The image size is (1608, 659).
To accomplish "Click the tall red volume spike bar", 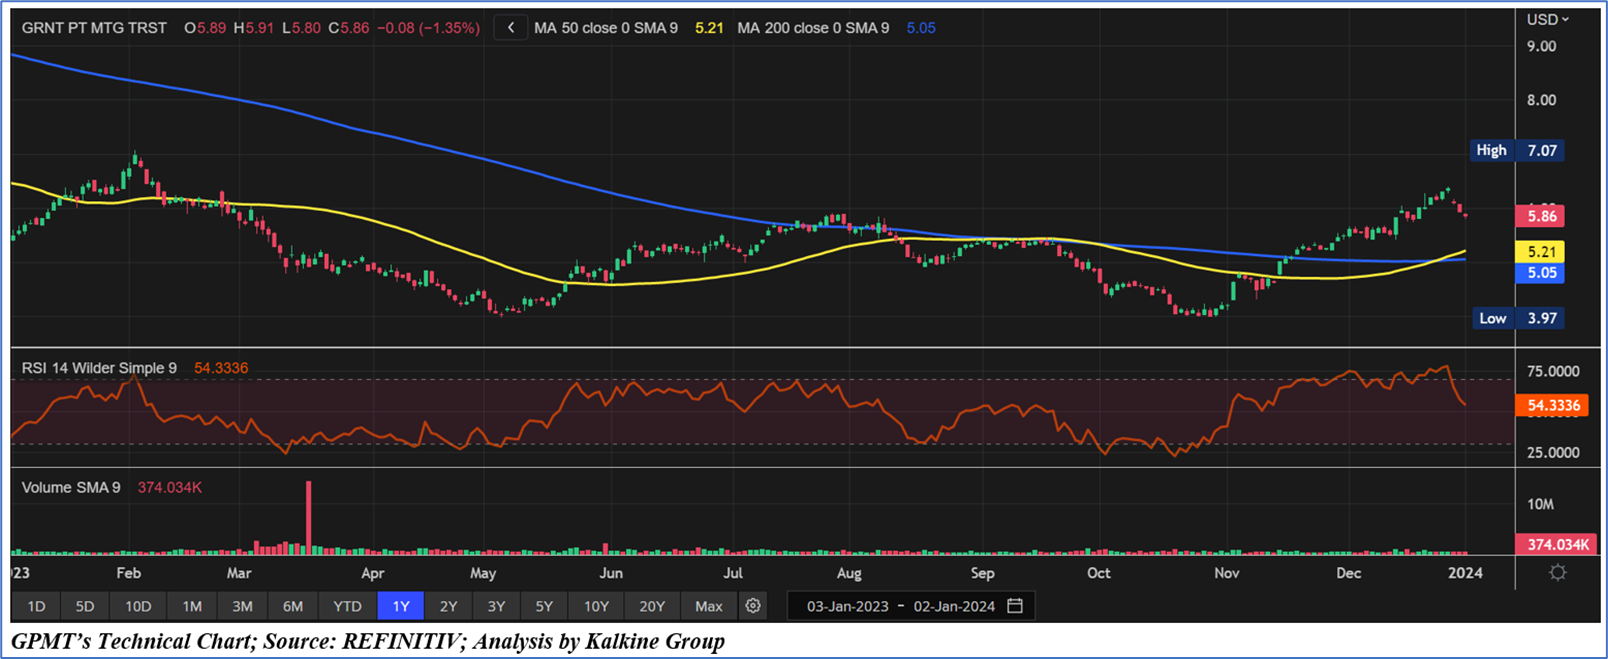I will pos(309,516).
